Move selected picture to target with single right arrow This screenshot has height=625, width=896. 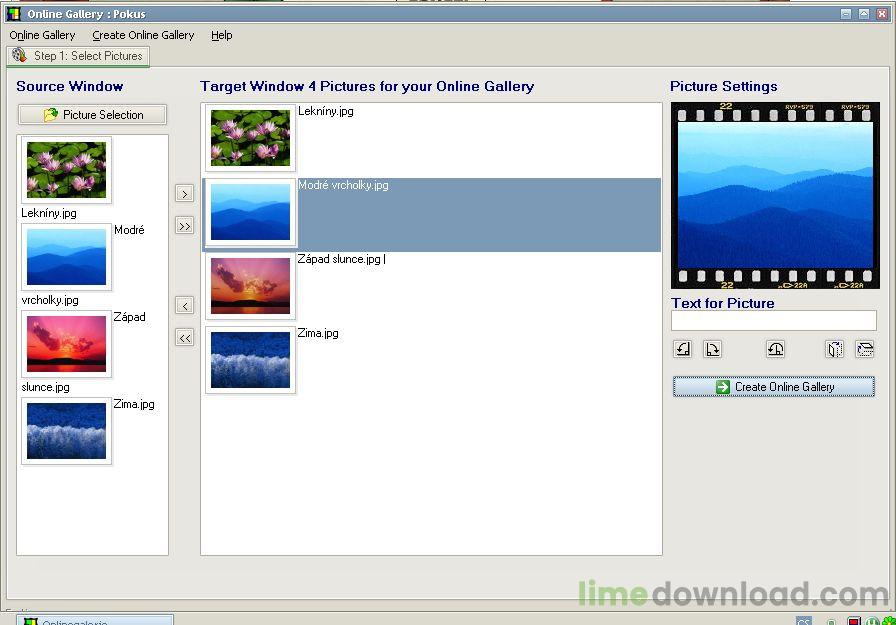pos(184,194)
